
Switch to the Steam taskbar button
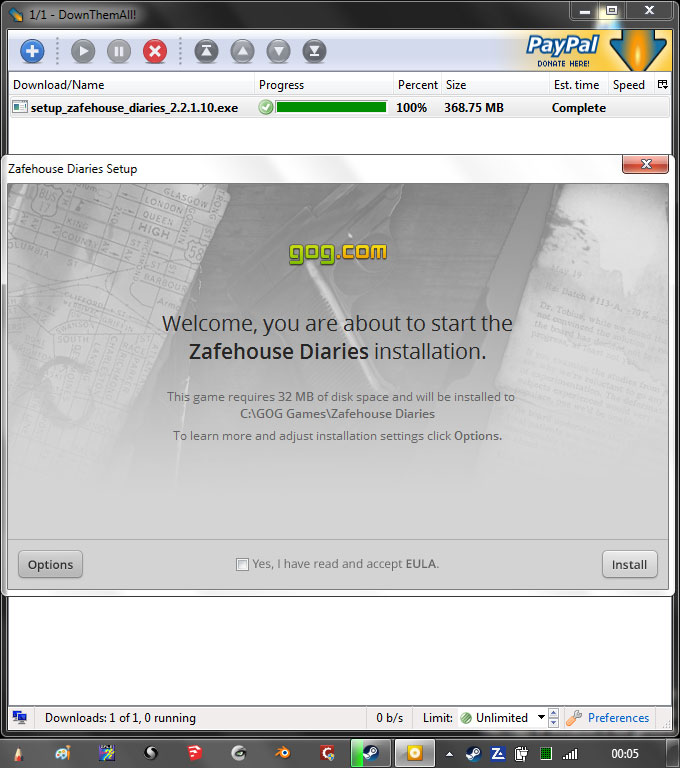371,753
